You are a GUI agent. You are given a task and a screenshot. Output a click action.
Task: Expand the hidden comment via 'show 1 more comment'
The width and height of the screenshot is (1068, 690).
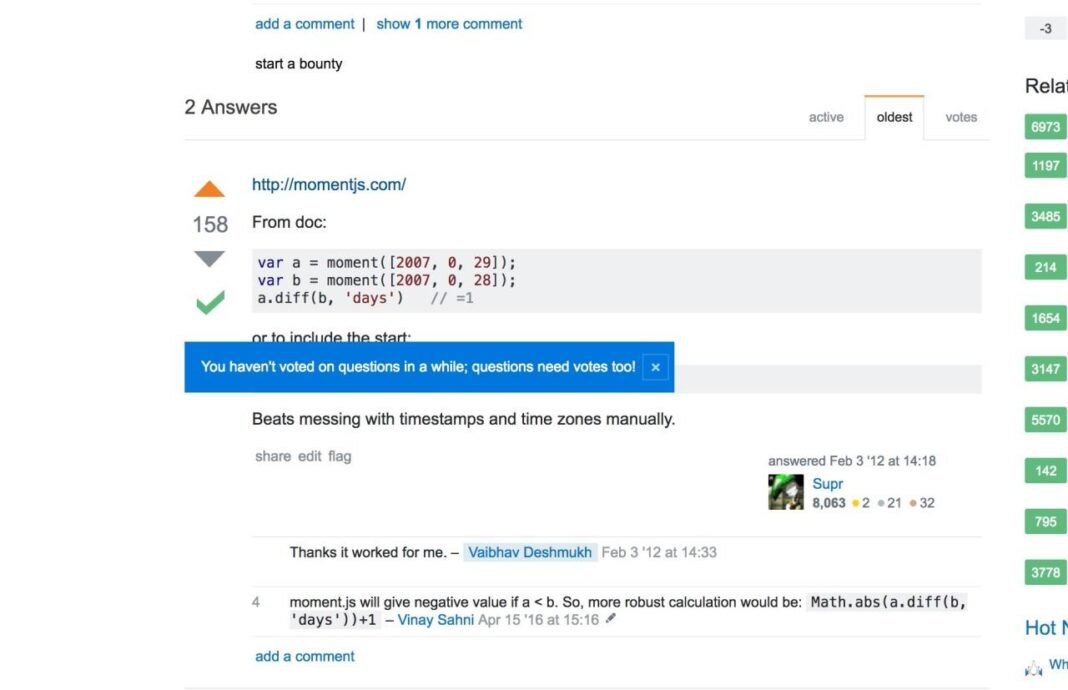[x=448, y=23]
